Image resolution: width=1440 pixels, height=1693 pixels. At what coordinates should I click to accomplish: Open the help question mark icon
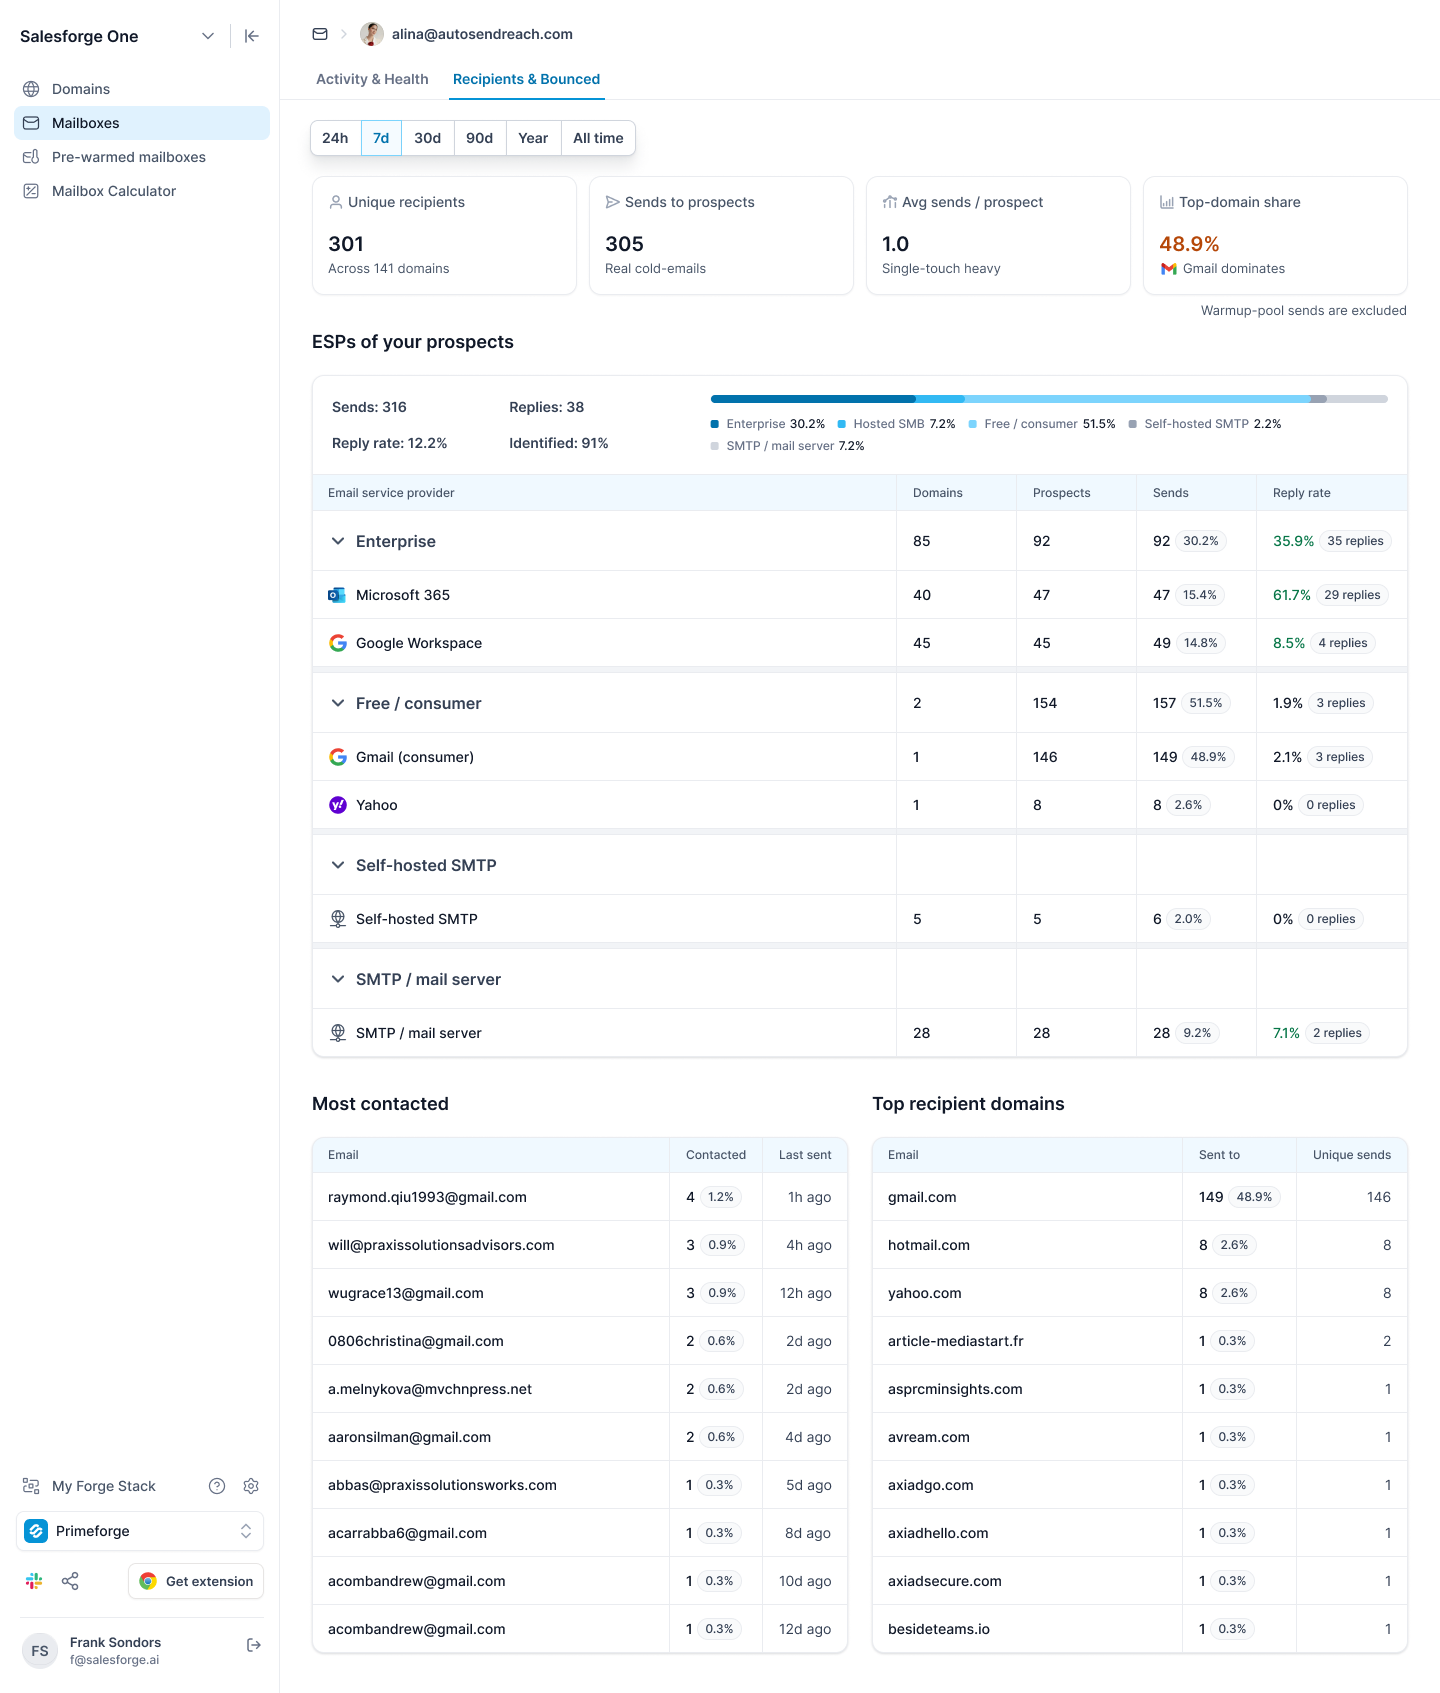pyautogui.click(x=217, y=1486)
